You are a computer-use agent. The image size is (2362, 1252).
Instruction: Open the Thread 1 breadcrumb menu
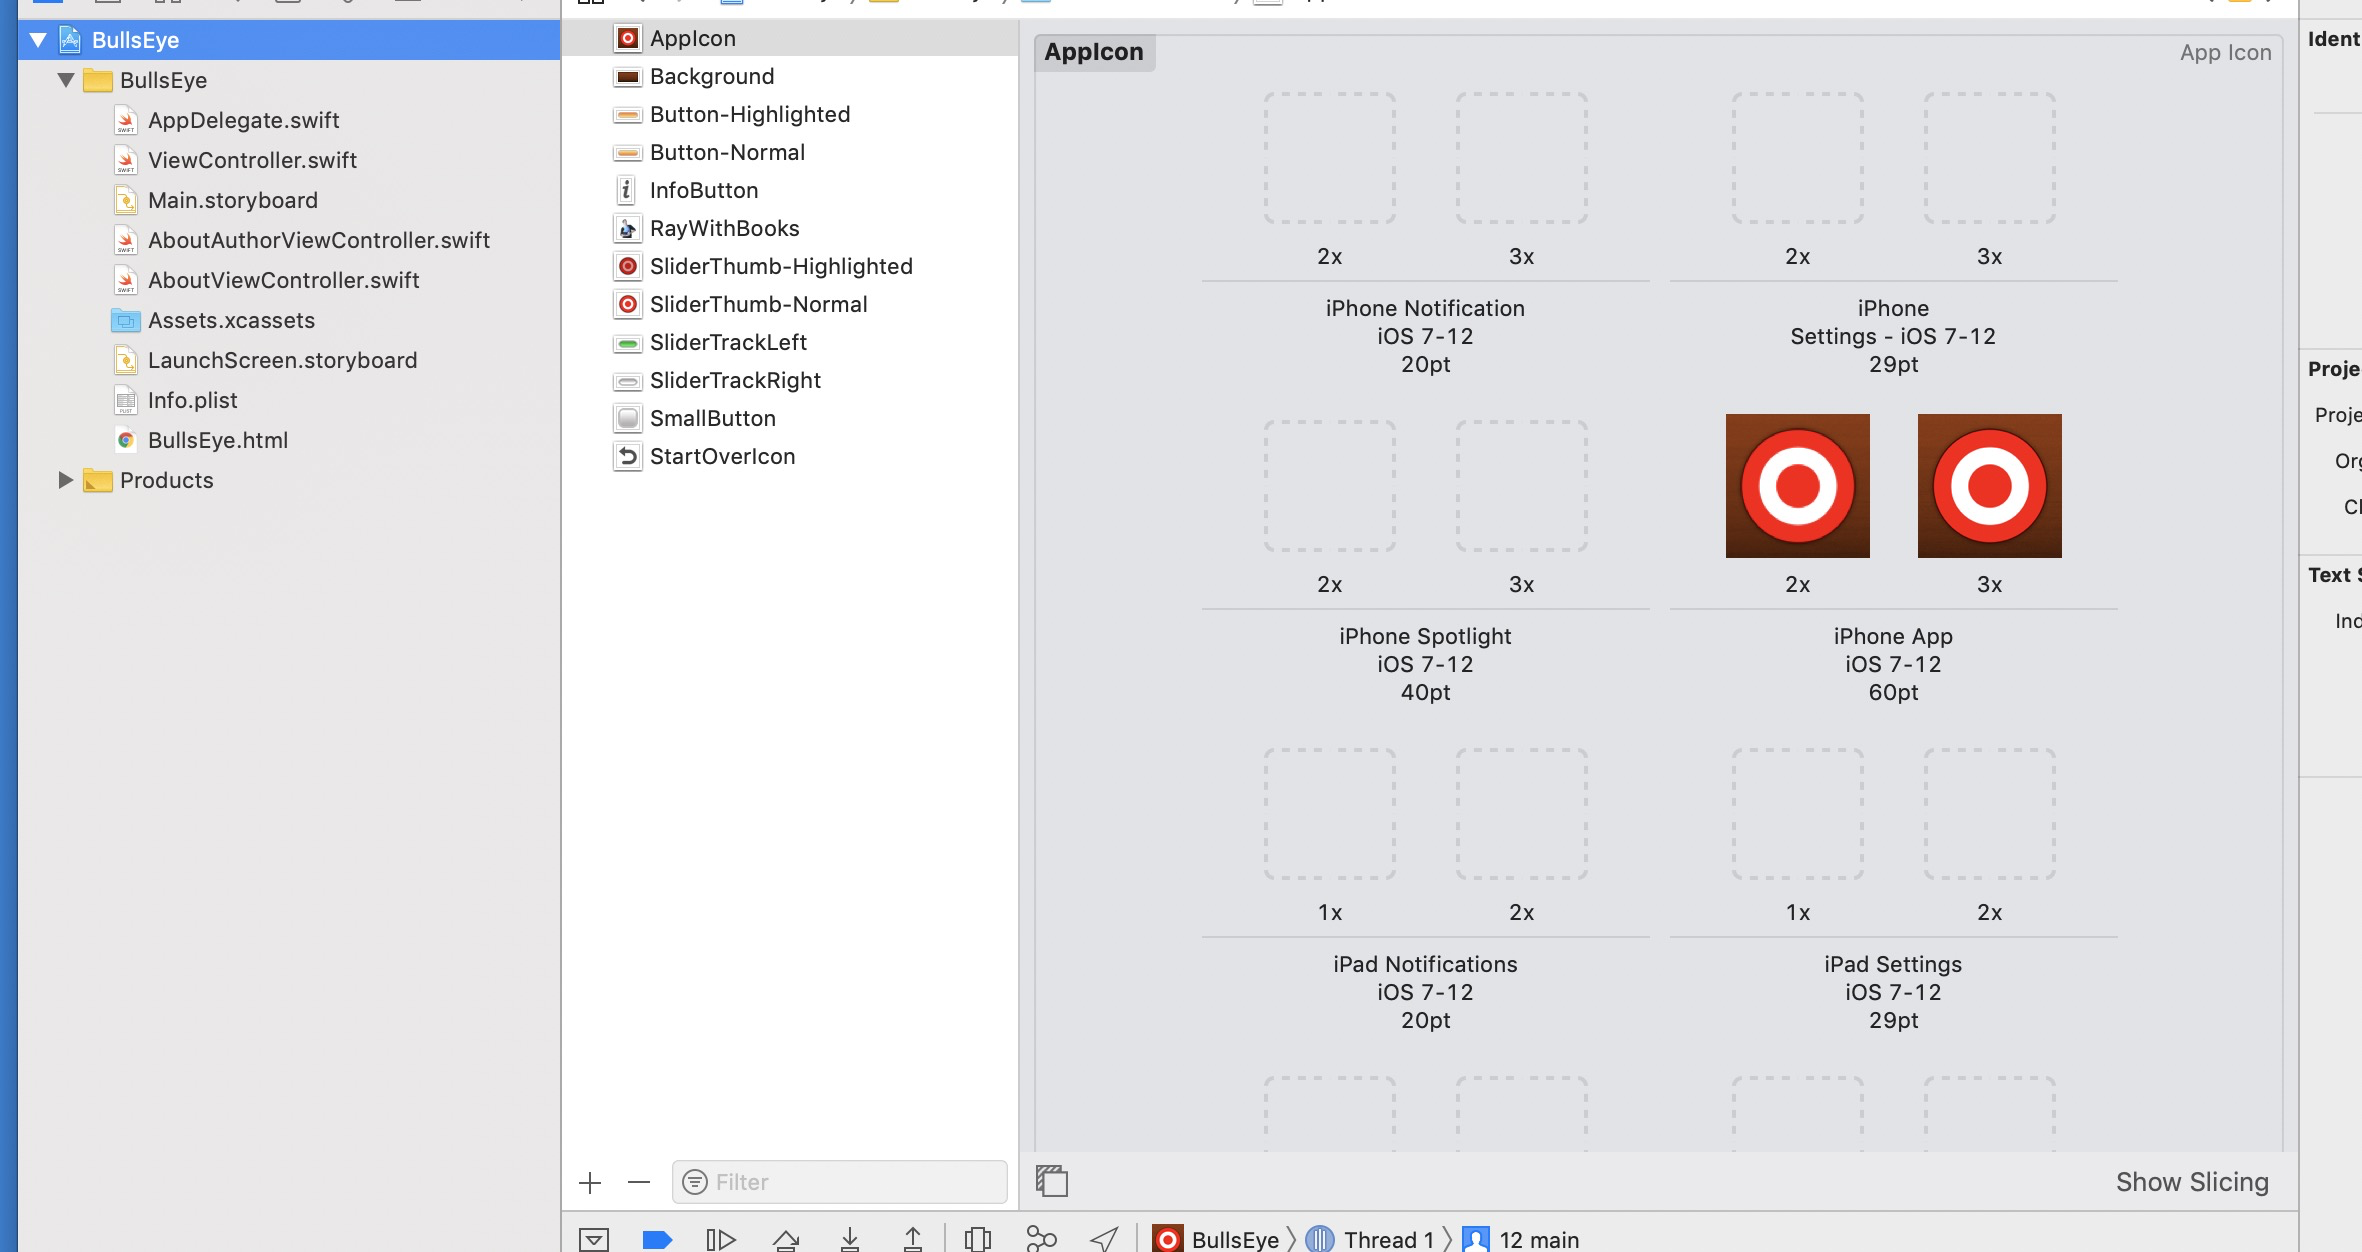(x=1370, y=1239)
